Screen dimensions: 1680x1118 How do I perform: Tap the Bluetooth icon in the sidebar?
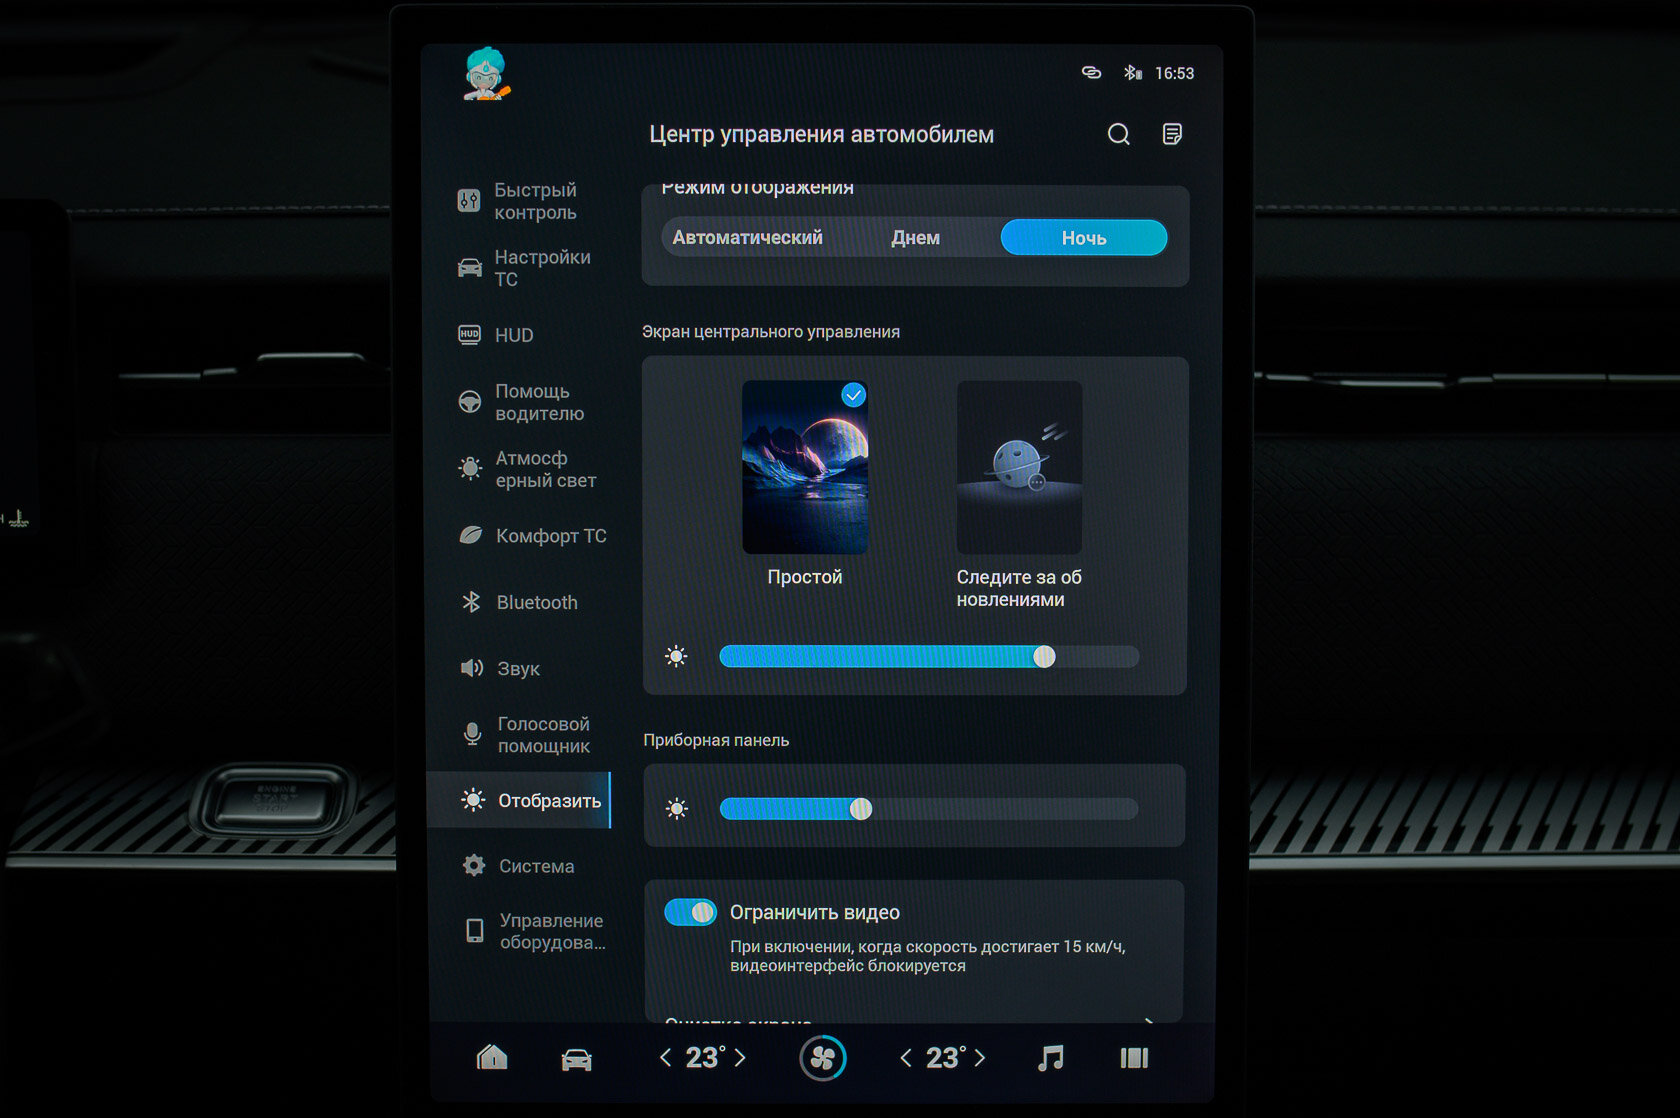pos(471,602)
